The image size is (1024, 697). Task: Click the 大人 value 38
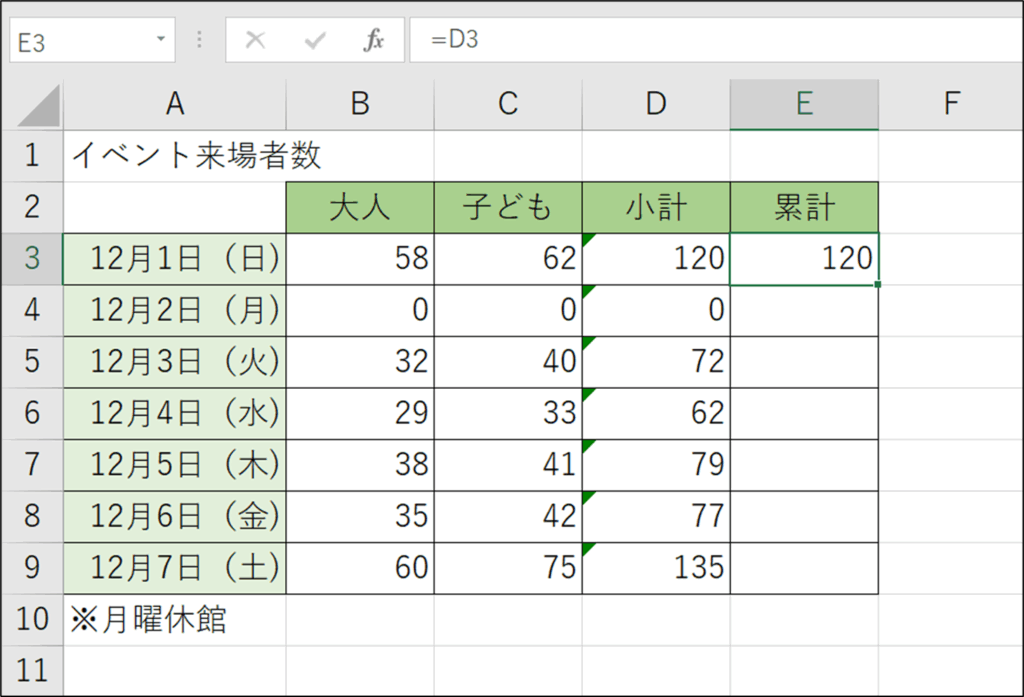pos(360,465)
